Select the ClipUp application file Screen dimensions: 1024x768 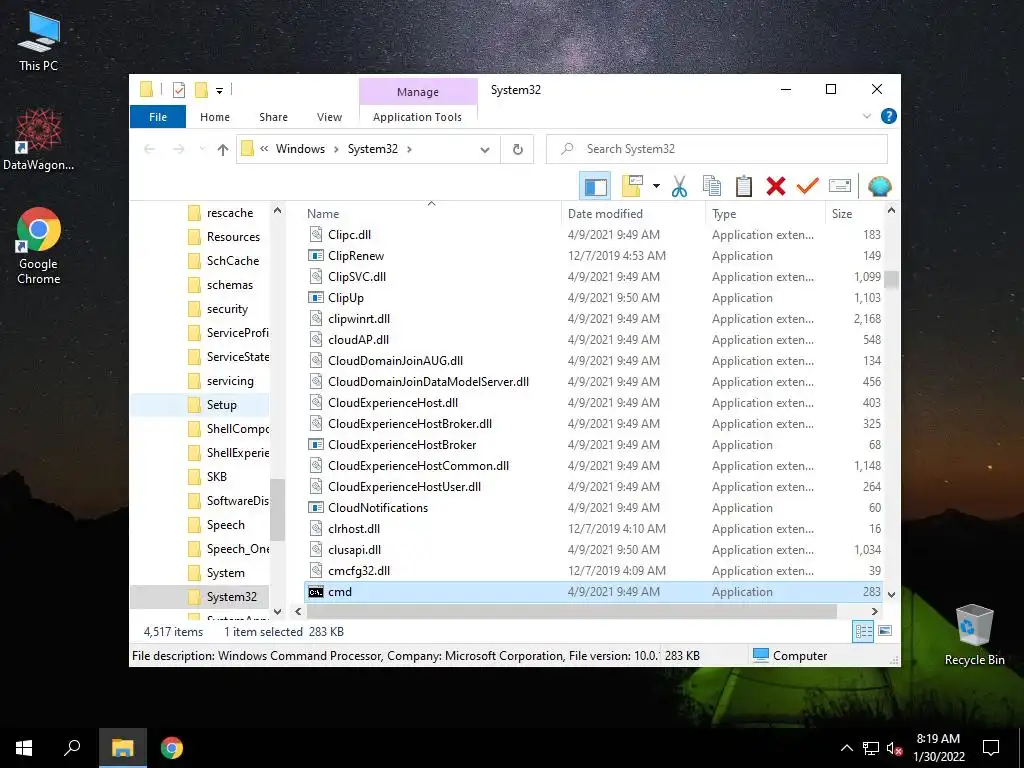(x=594, y=298)
